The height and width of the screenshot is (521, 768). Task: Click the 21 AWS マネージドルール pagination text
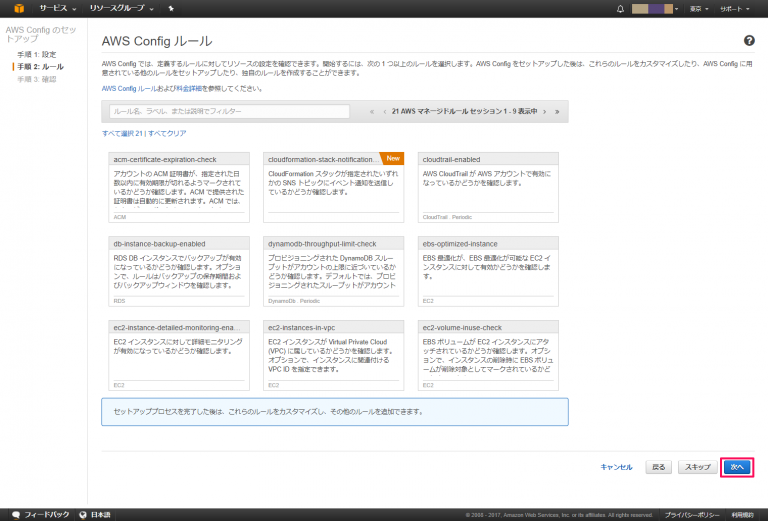464,112
